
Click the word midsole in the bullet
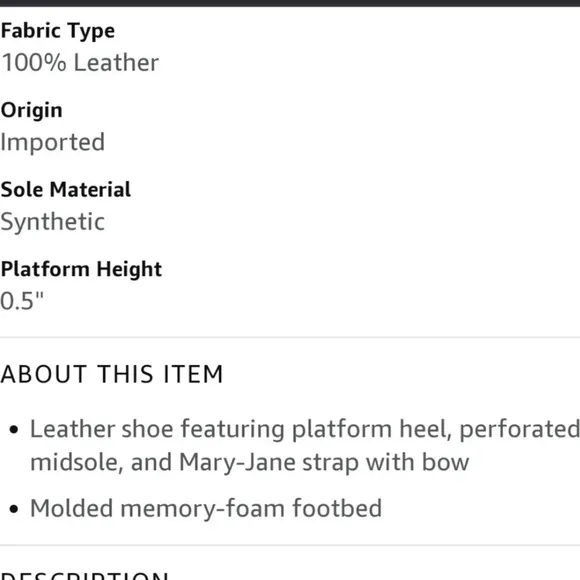tap(77, 462)
